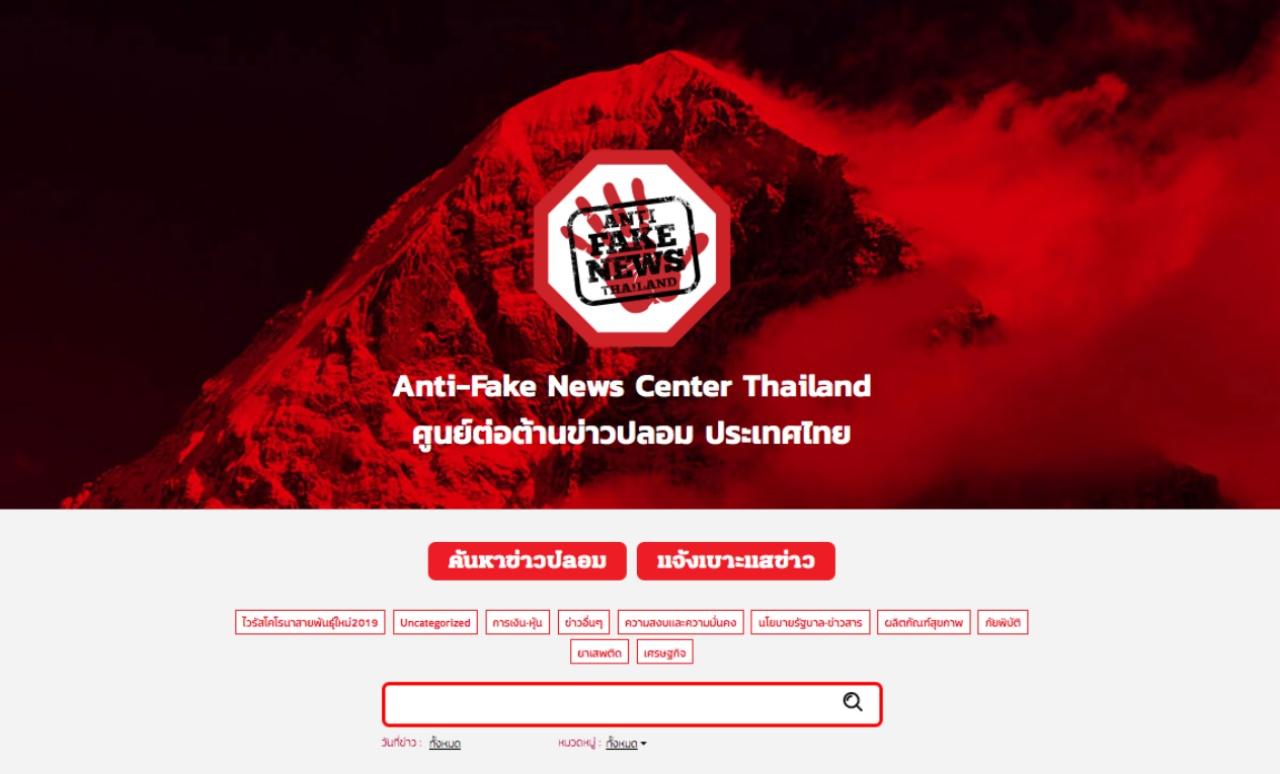Screen dimensions: 1280x774
Task: Click the Anti-Fake News Center Thailand heading
Action: pos(632,386)
